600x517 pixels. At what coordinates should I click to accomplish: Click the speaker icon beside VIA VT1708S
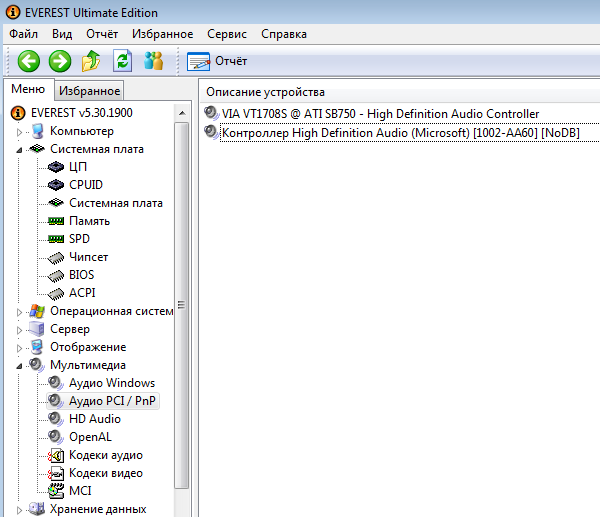(x=211, y=114)
